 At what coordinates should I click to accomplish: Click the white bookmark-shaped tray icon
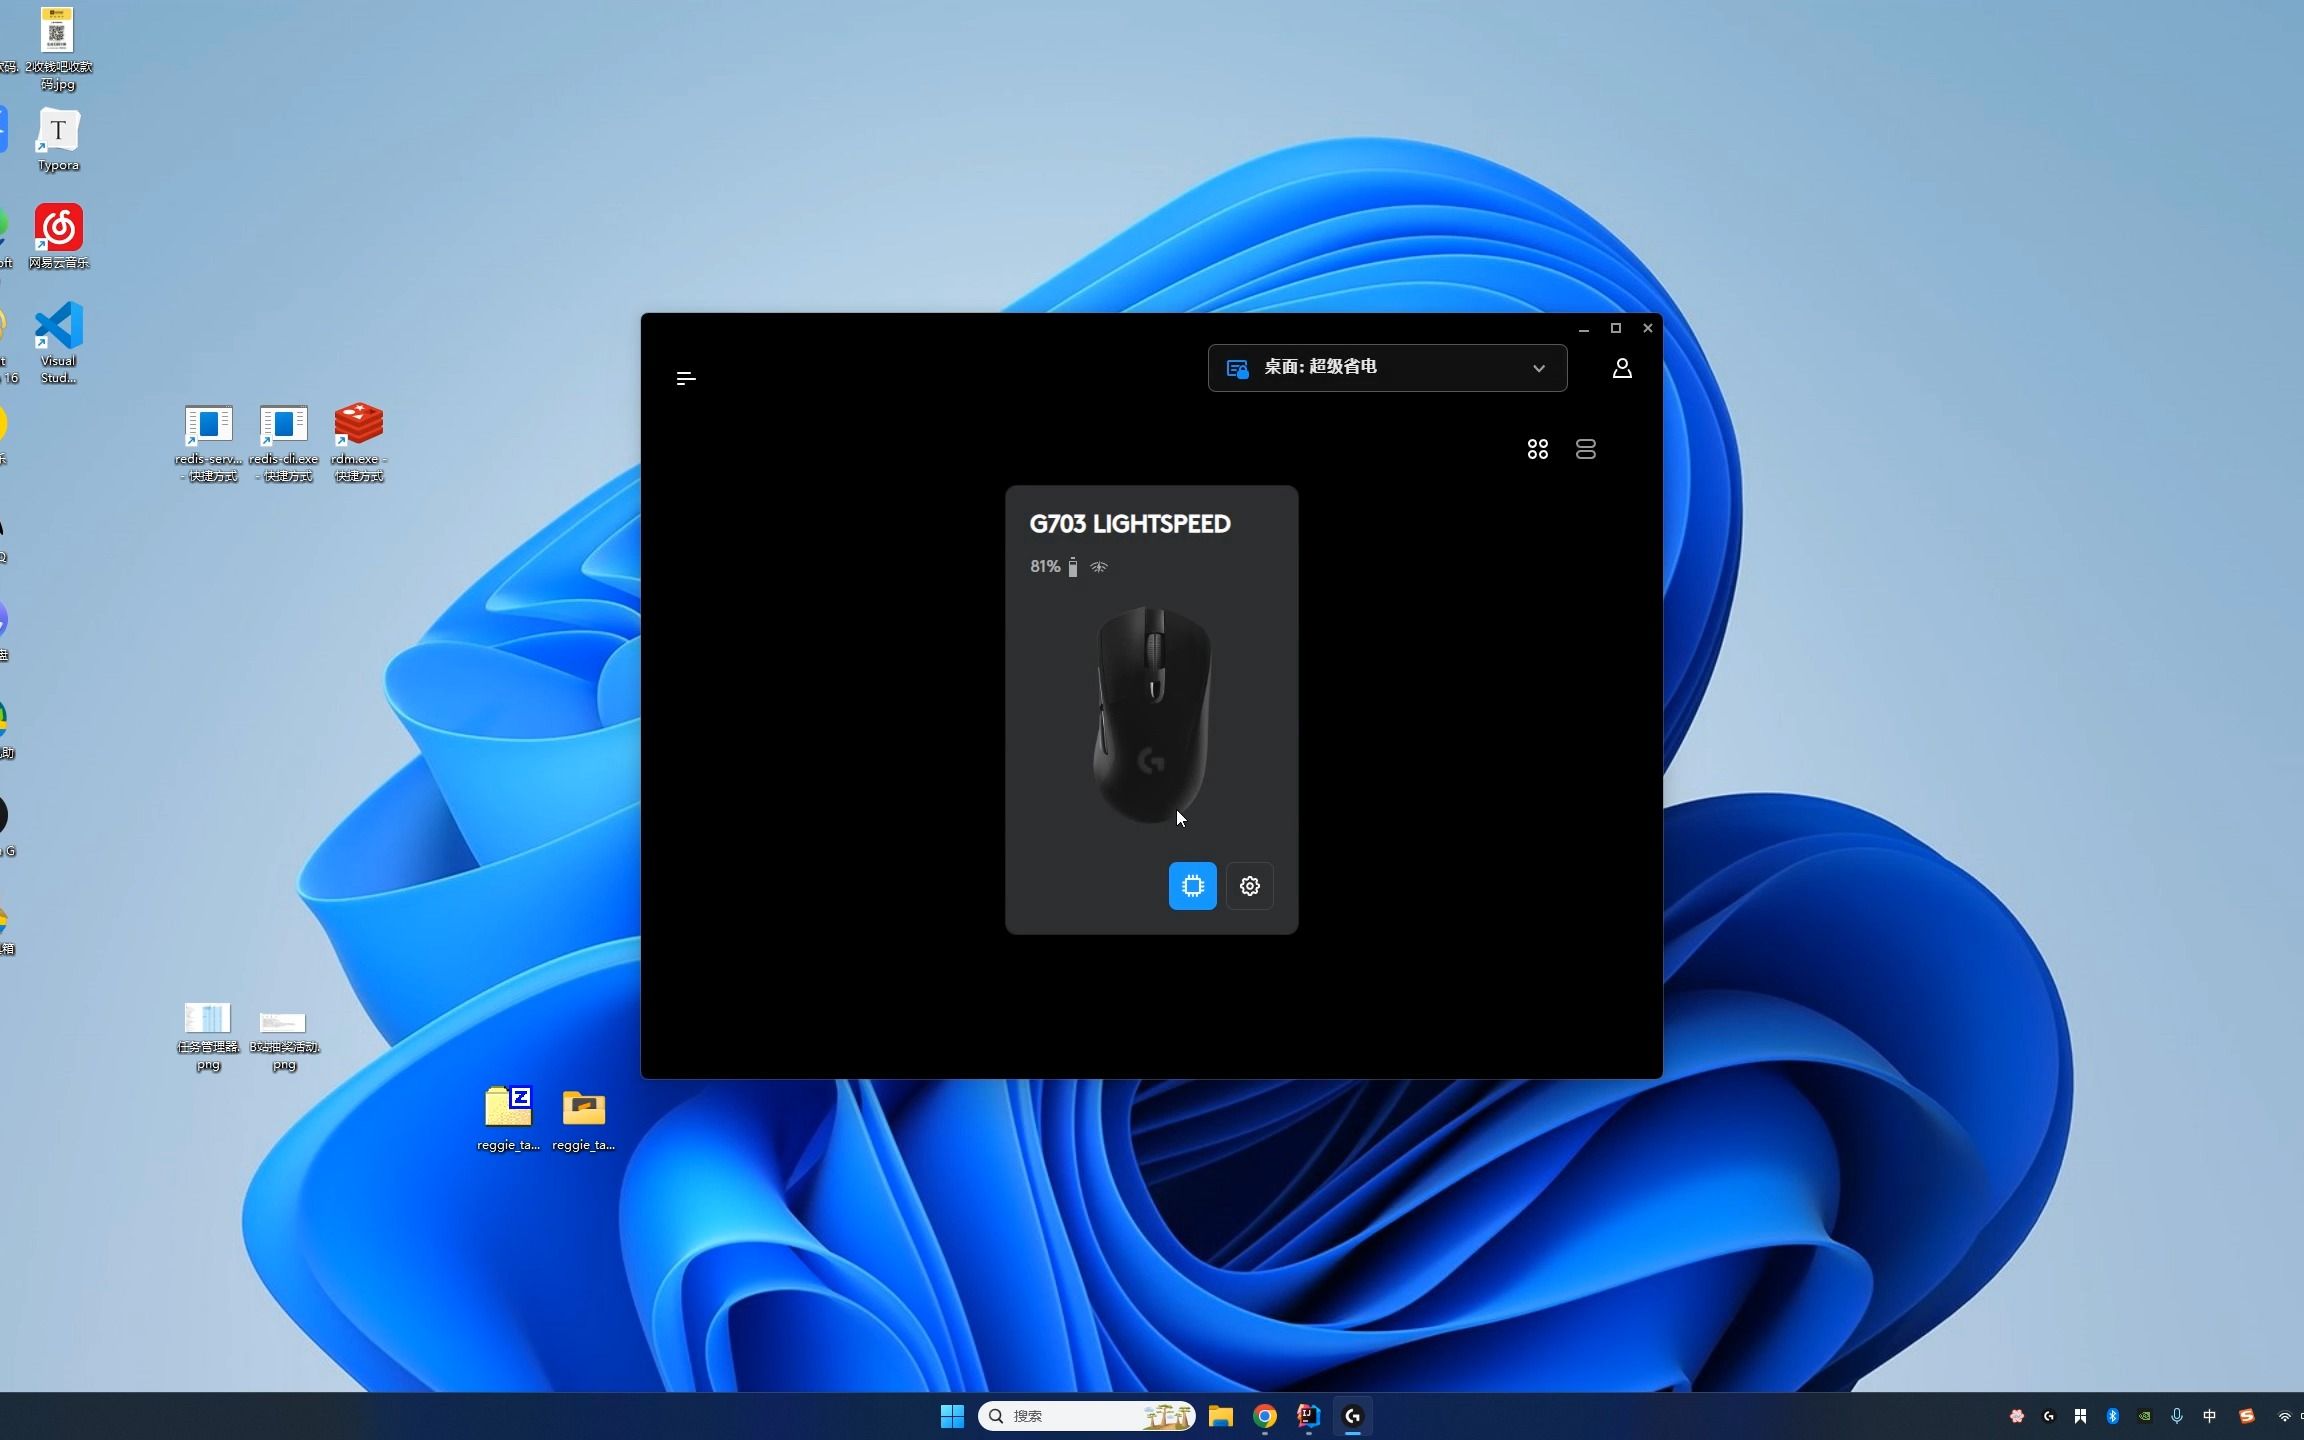(x=2081, y=1416)
